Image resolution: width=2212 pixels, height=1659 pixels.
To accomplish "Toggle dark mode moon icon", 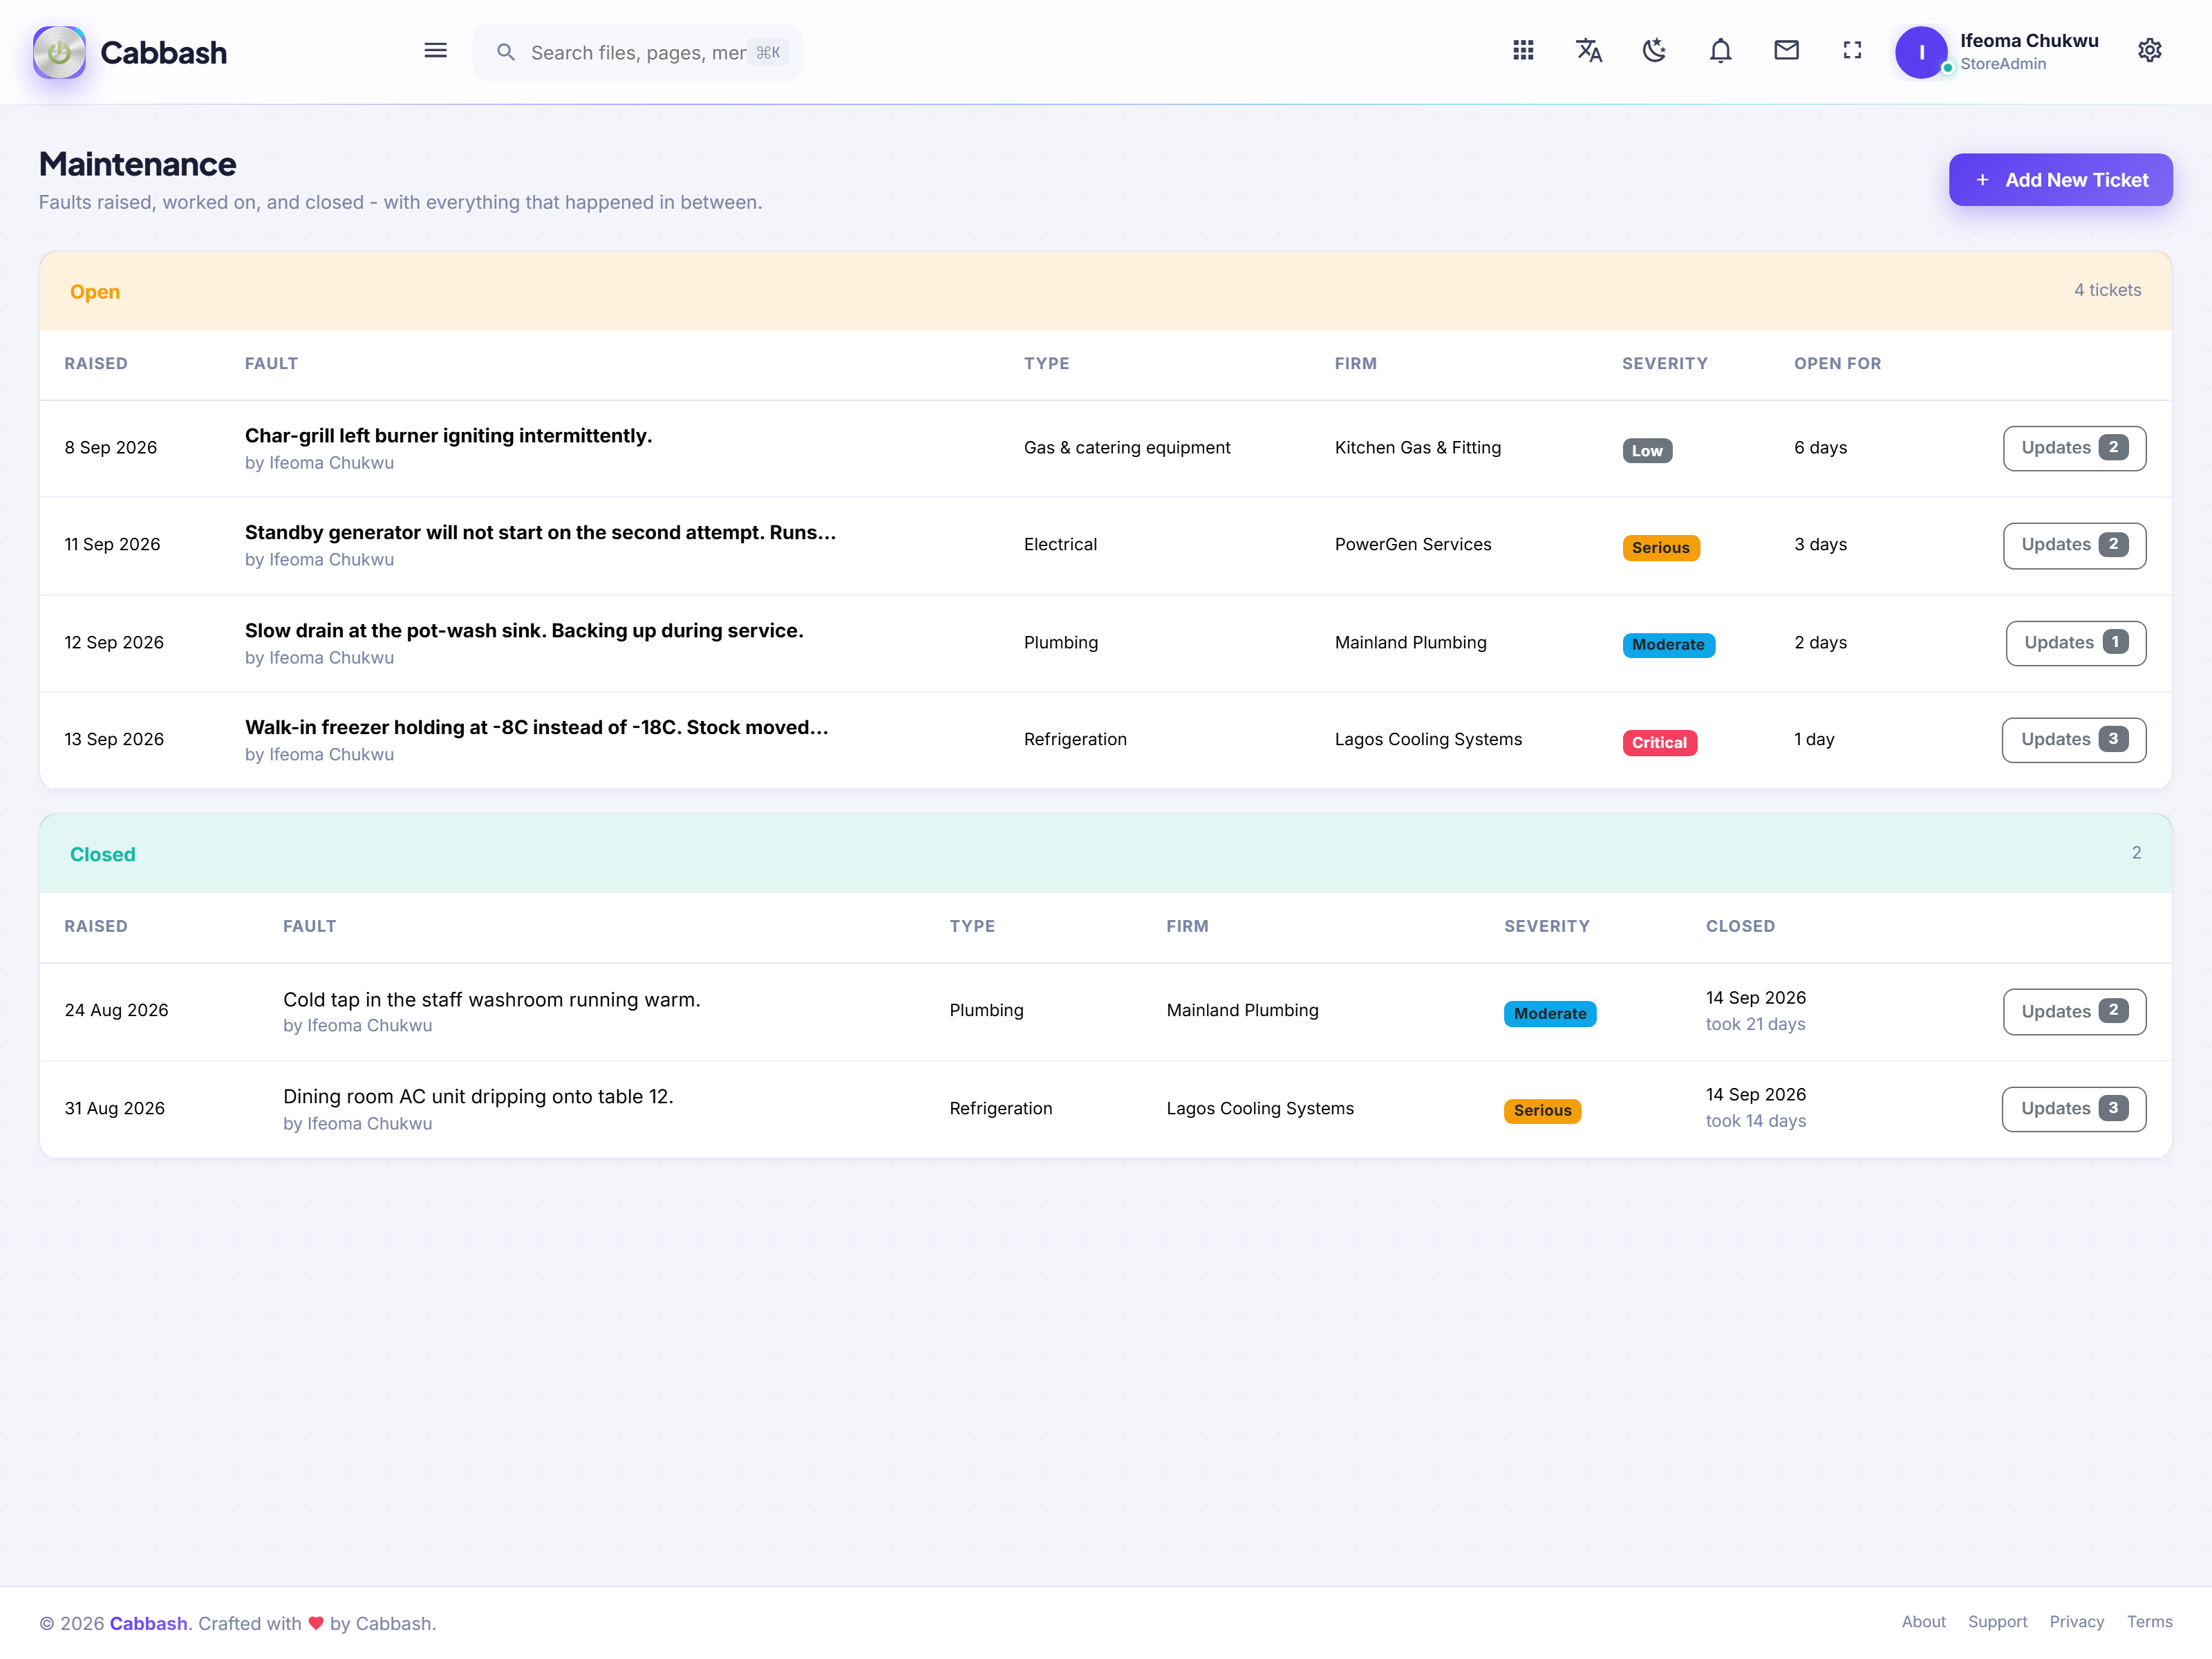I will click(x=1655, y=51).
